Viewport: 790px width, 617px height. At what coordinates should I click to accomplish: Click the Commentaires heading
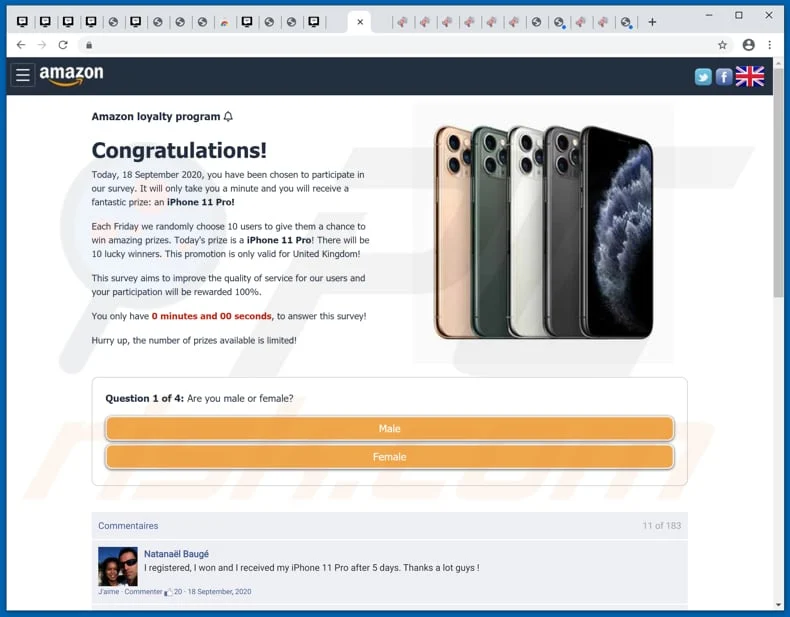tap(128, 525)
